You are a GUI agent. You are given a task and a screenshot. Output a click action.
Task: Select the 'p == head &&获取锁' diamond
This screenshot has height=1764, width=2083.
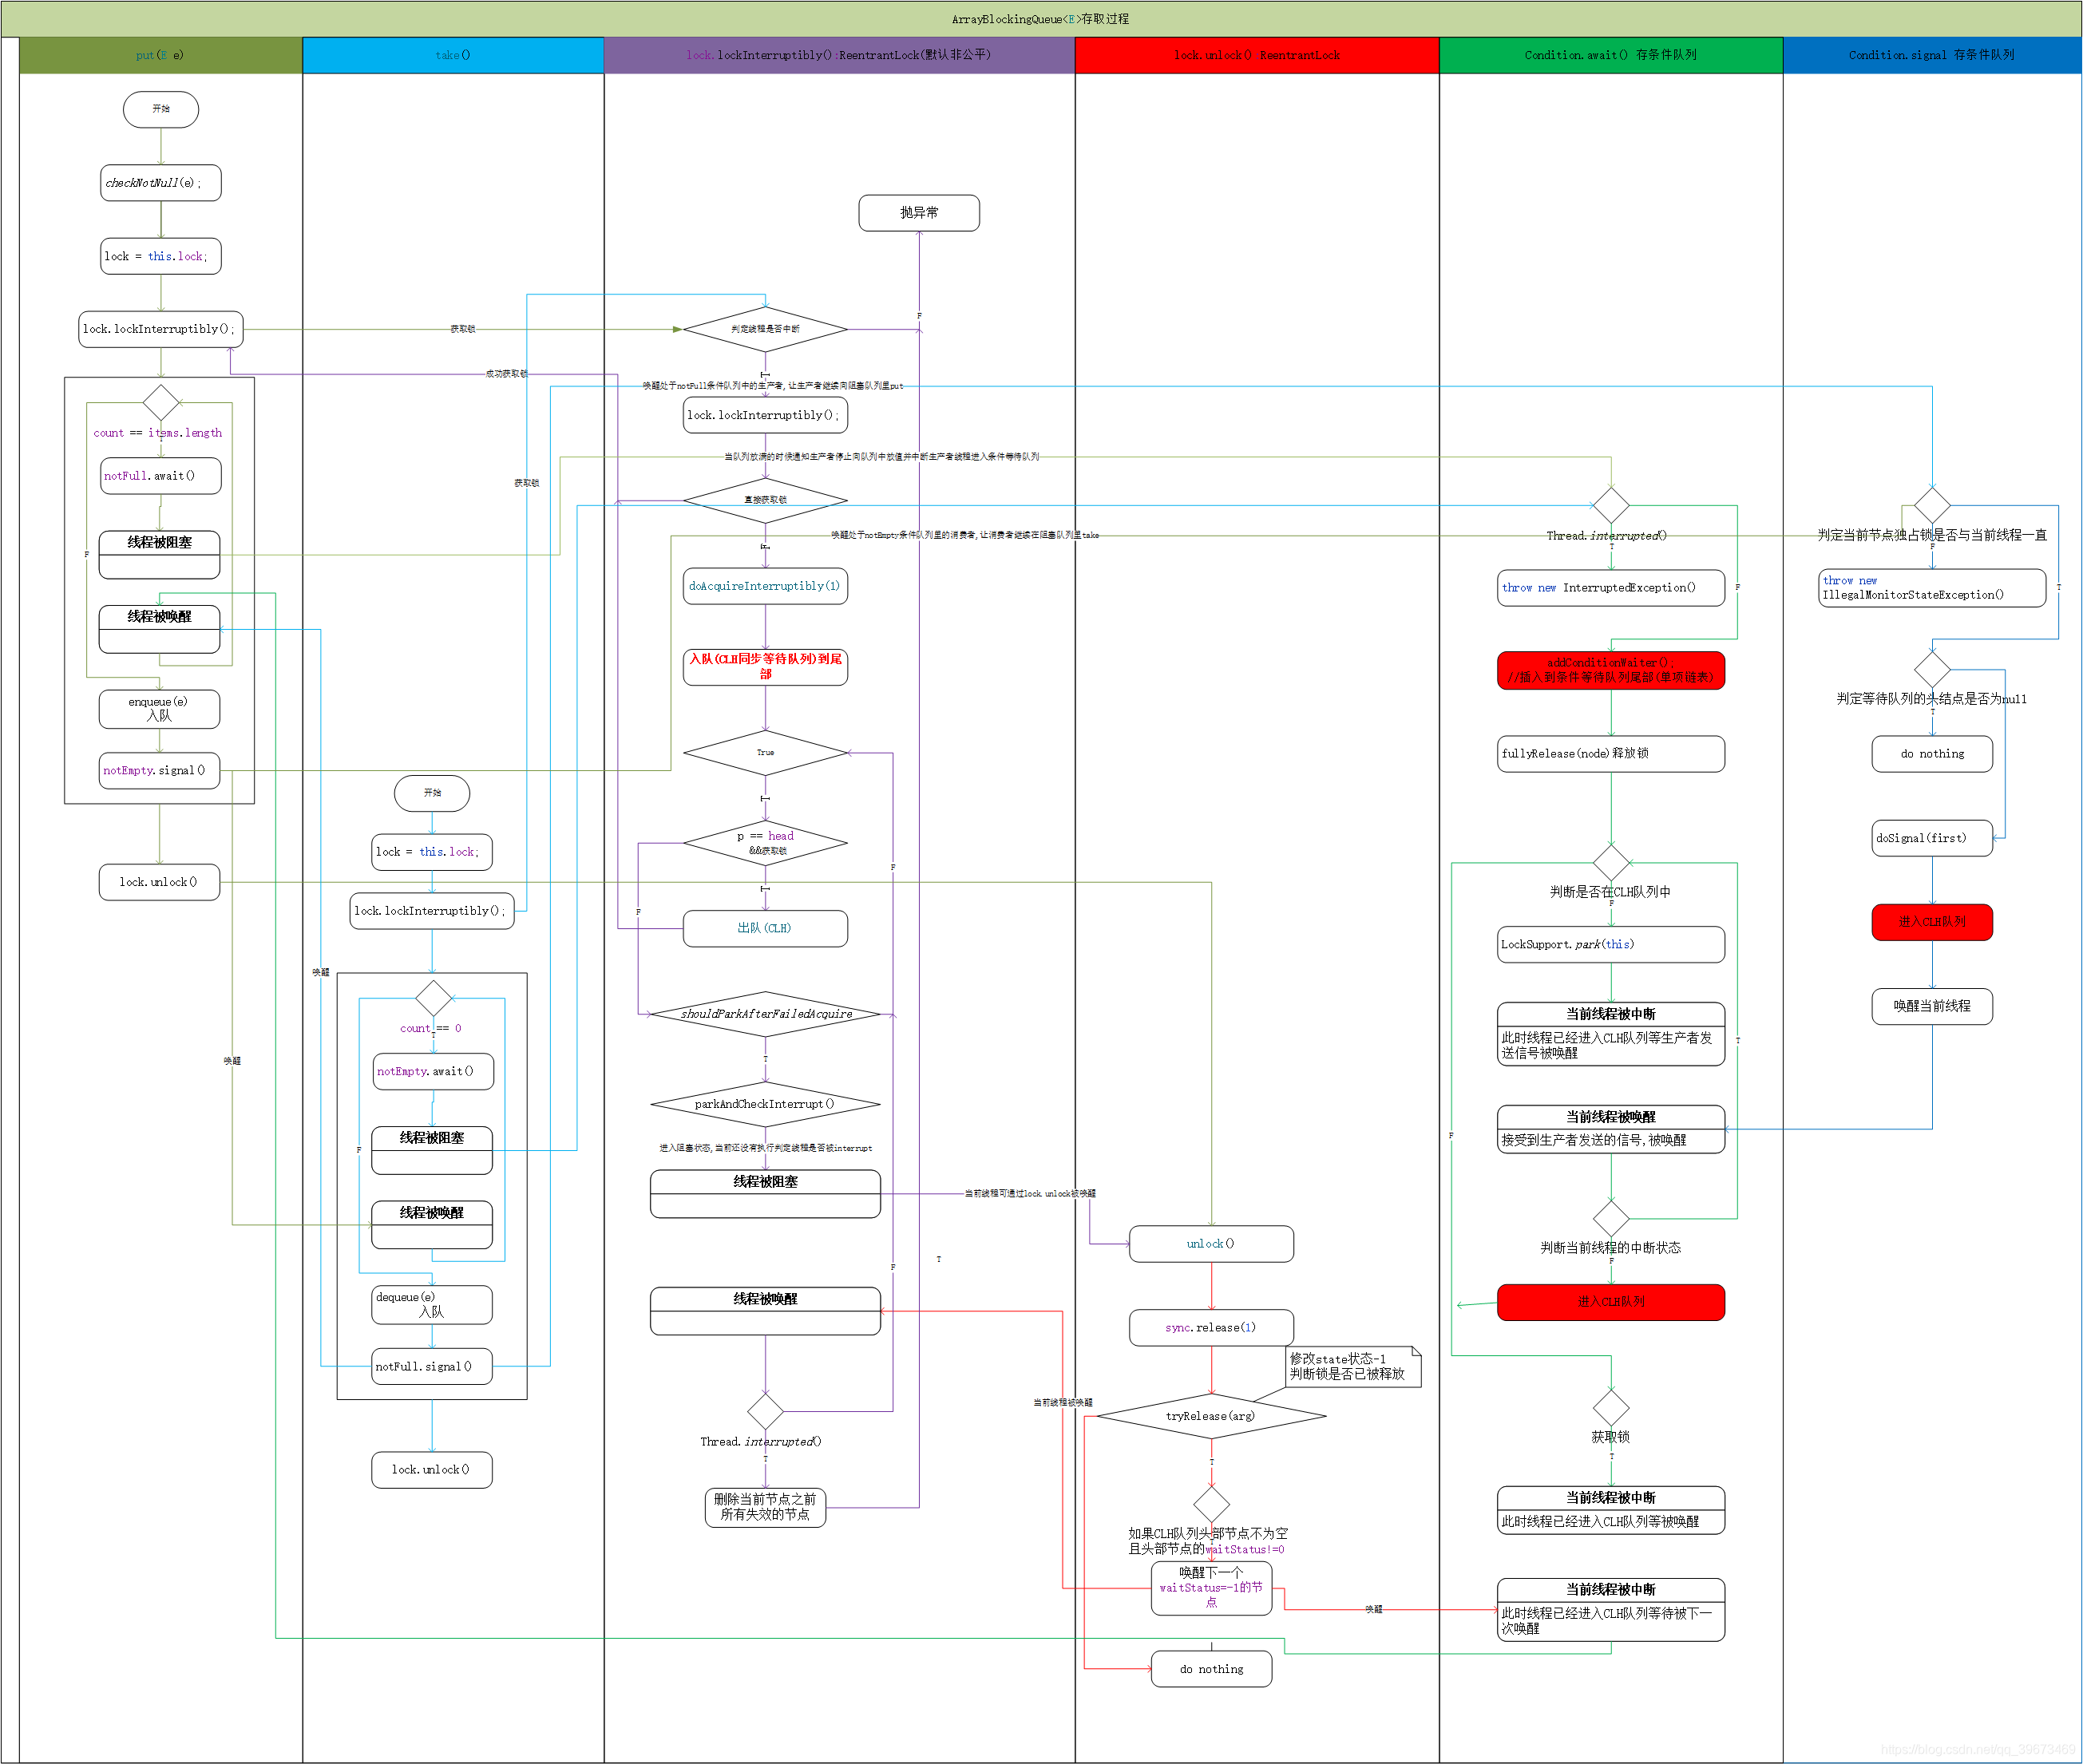click(x=765, y=843)
